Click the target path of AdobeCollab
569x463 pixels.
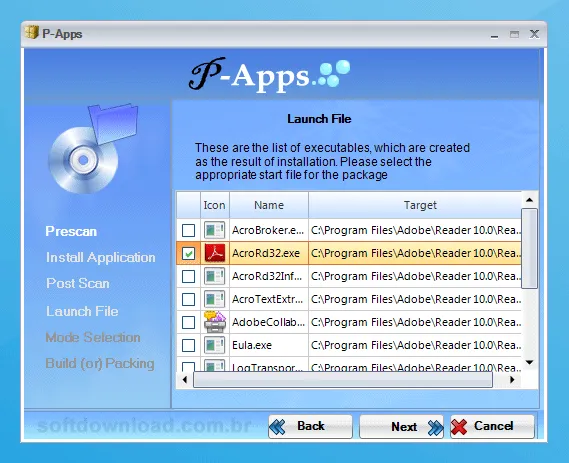[415, 322]
